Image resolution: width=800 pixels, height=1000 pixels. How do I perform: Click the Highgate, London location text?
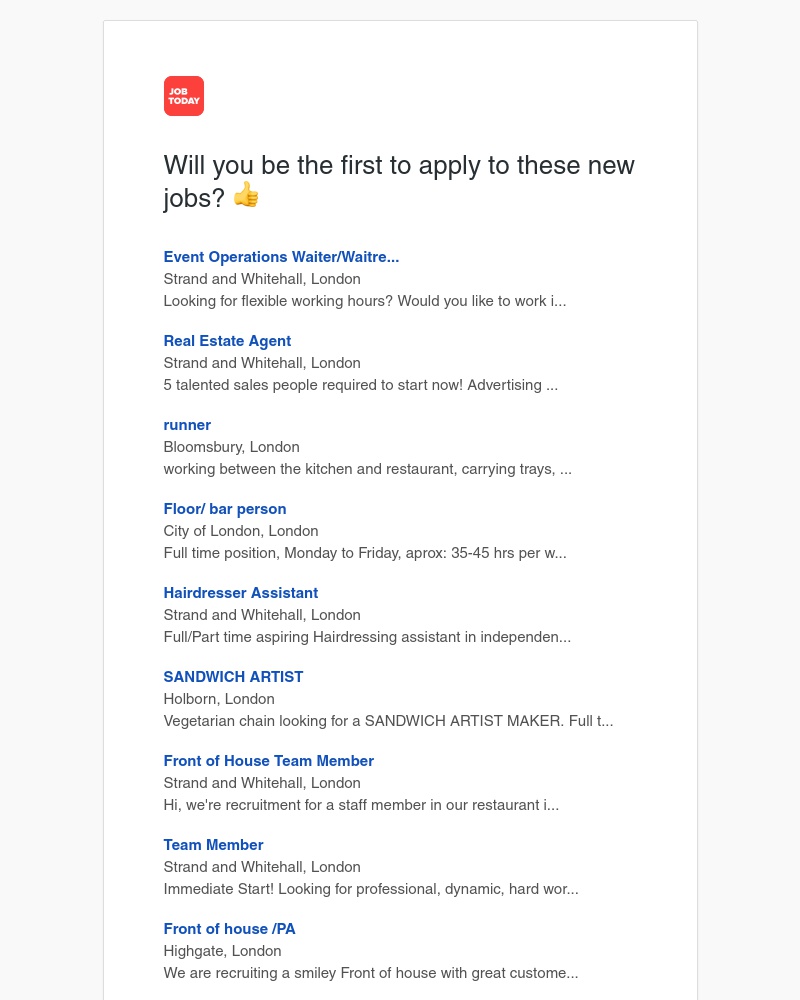pyautogui.click(x=223, y=951)
